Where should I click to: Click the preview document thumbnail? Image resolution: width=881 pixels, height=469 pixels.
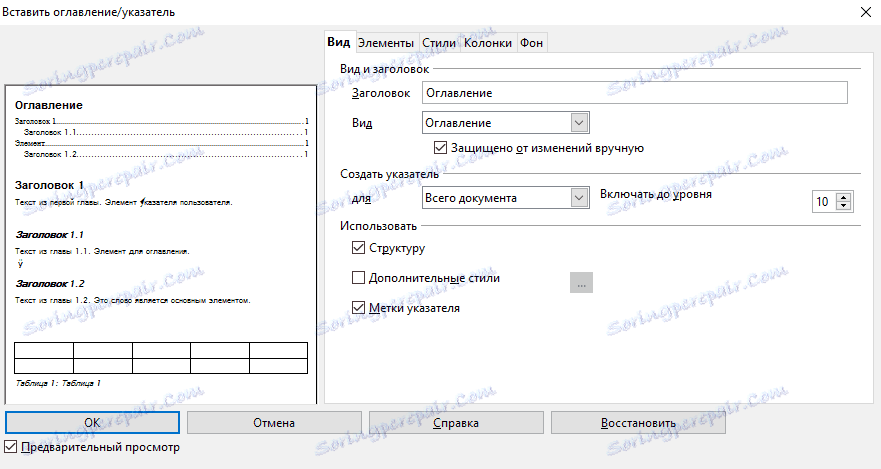(161, 244)
